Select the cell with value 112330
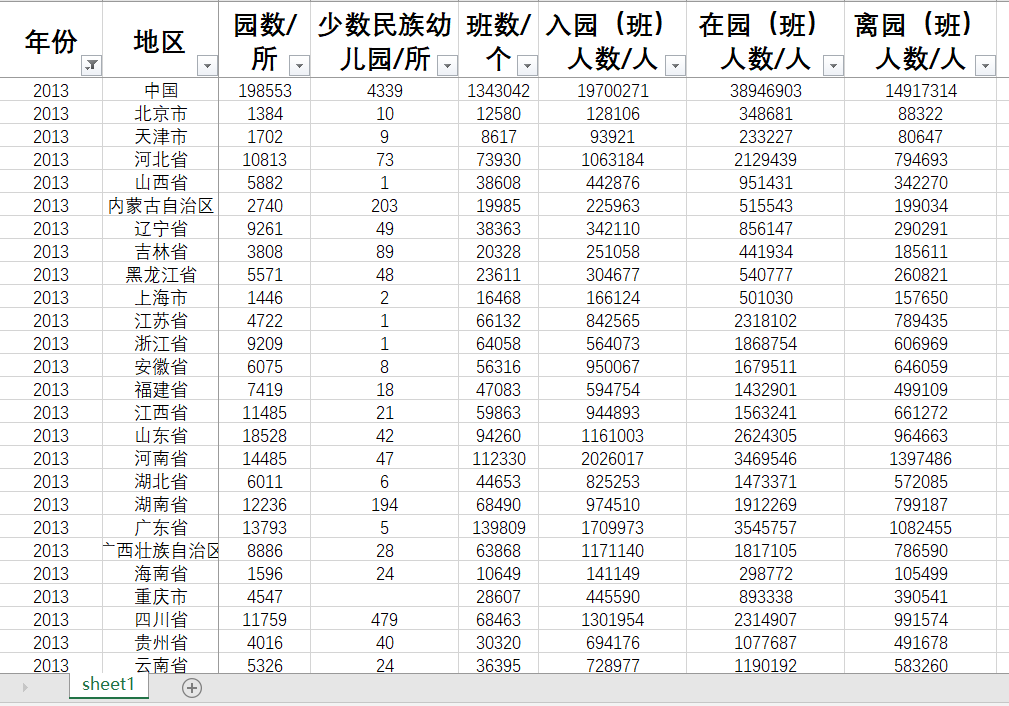This screenshot has height=706, width=1009. (x=498, y=459)
